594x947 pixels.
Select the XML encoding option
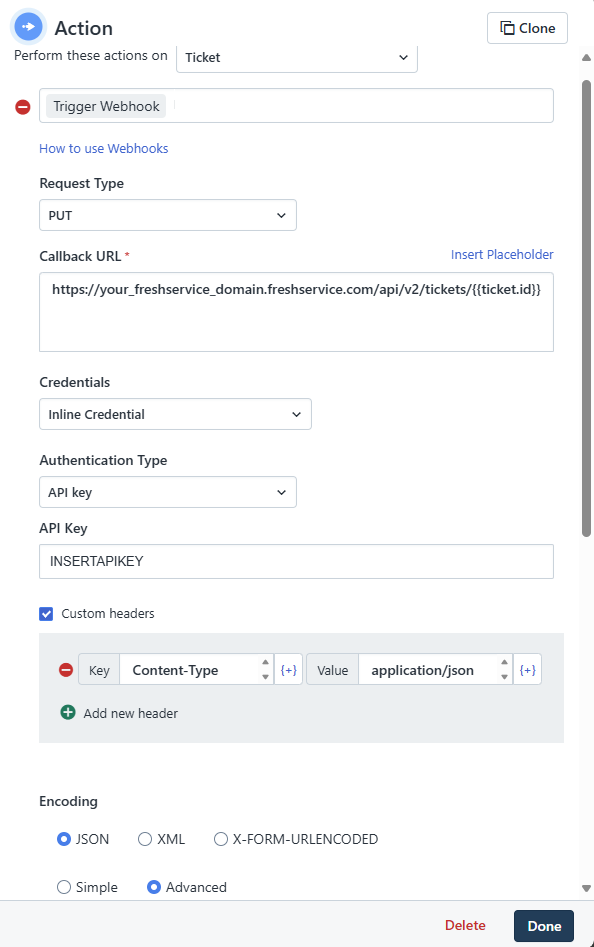pos(145,839)
